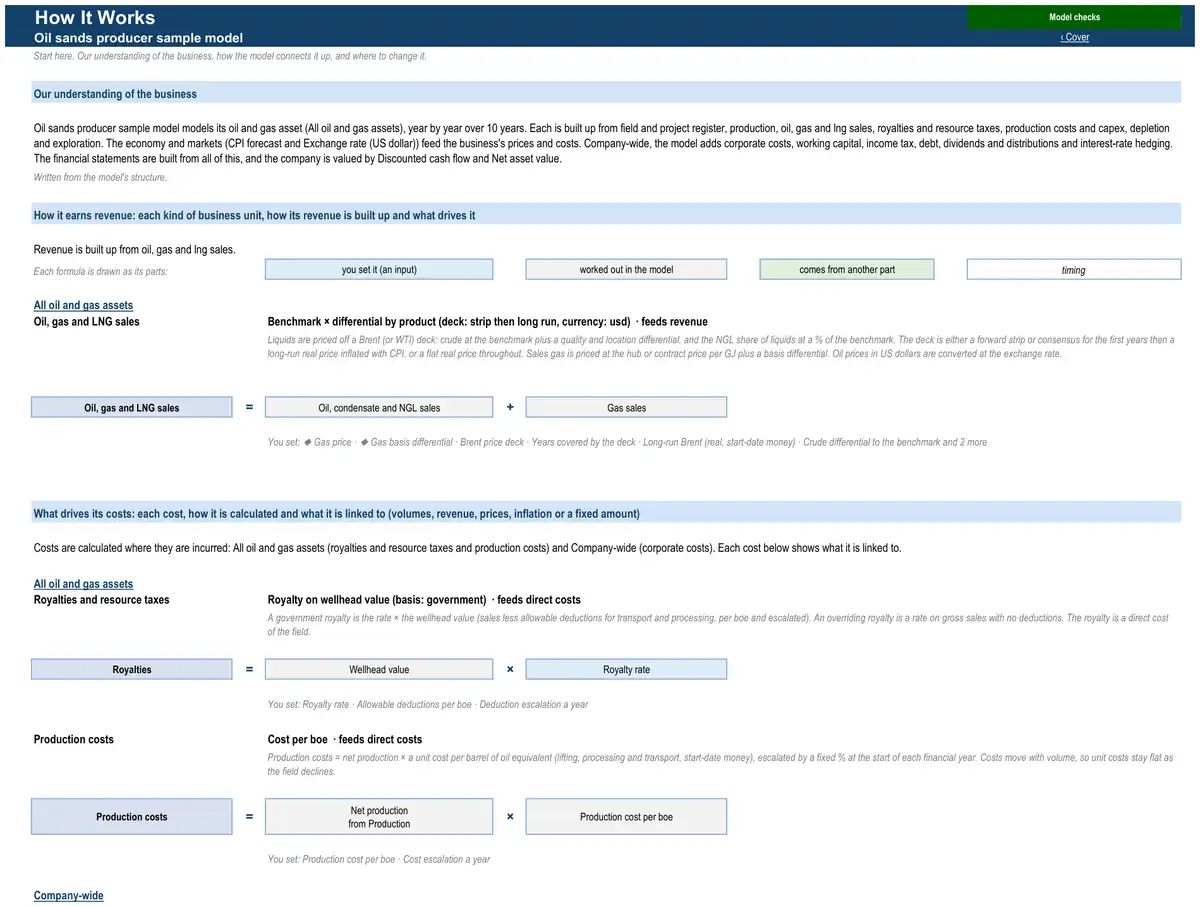Select the "timing" legend box
This screenshot has width=1200, height=907.
(x=1074, y=270)
